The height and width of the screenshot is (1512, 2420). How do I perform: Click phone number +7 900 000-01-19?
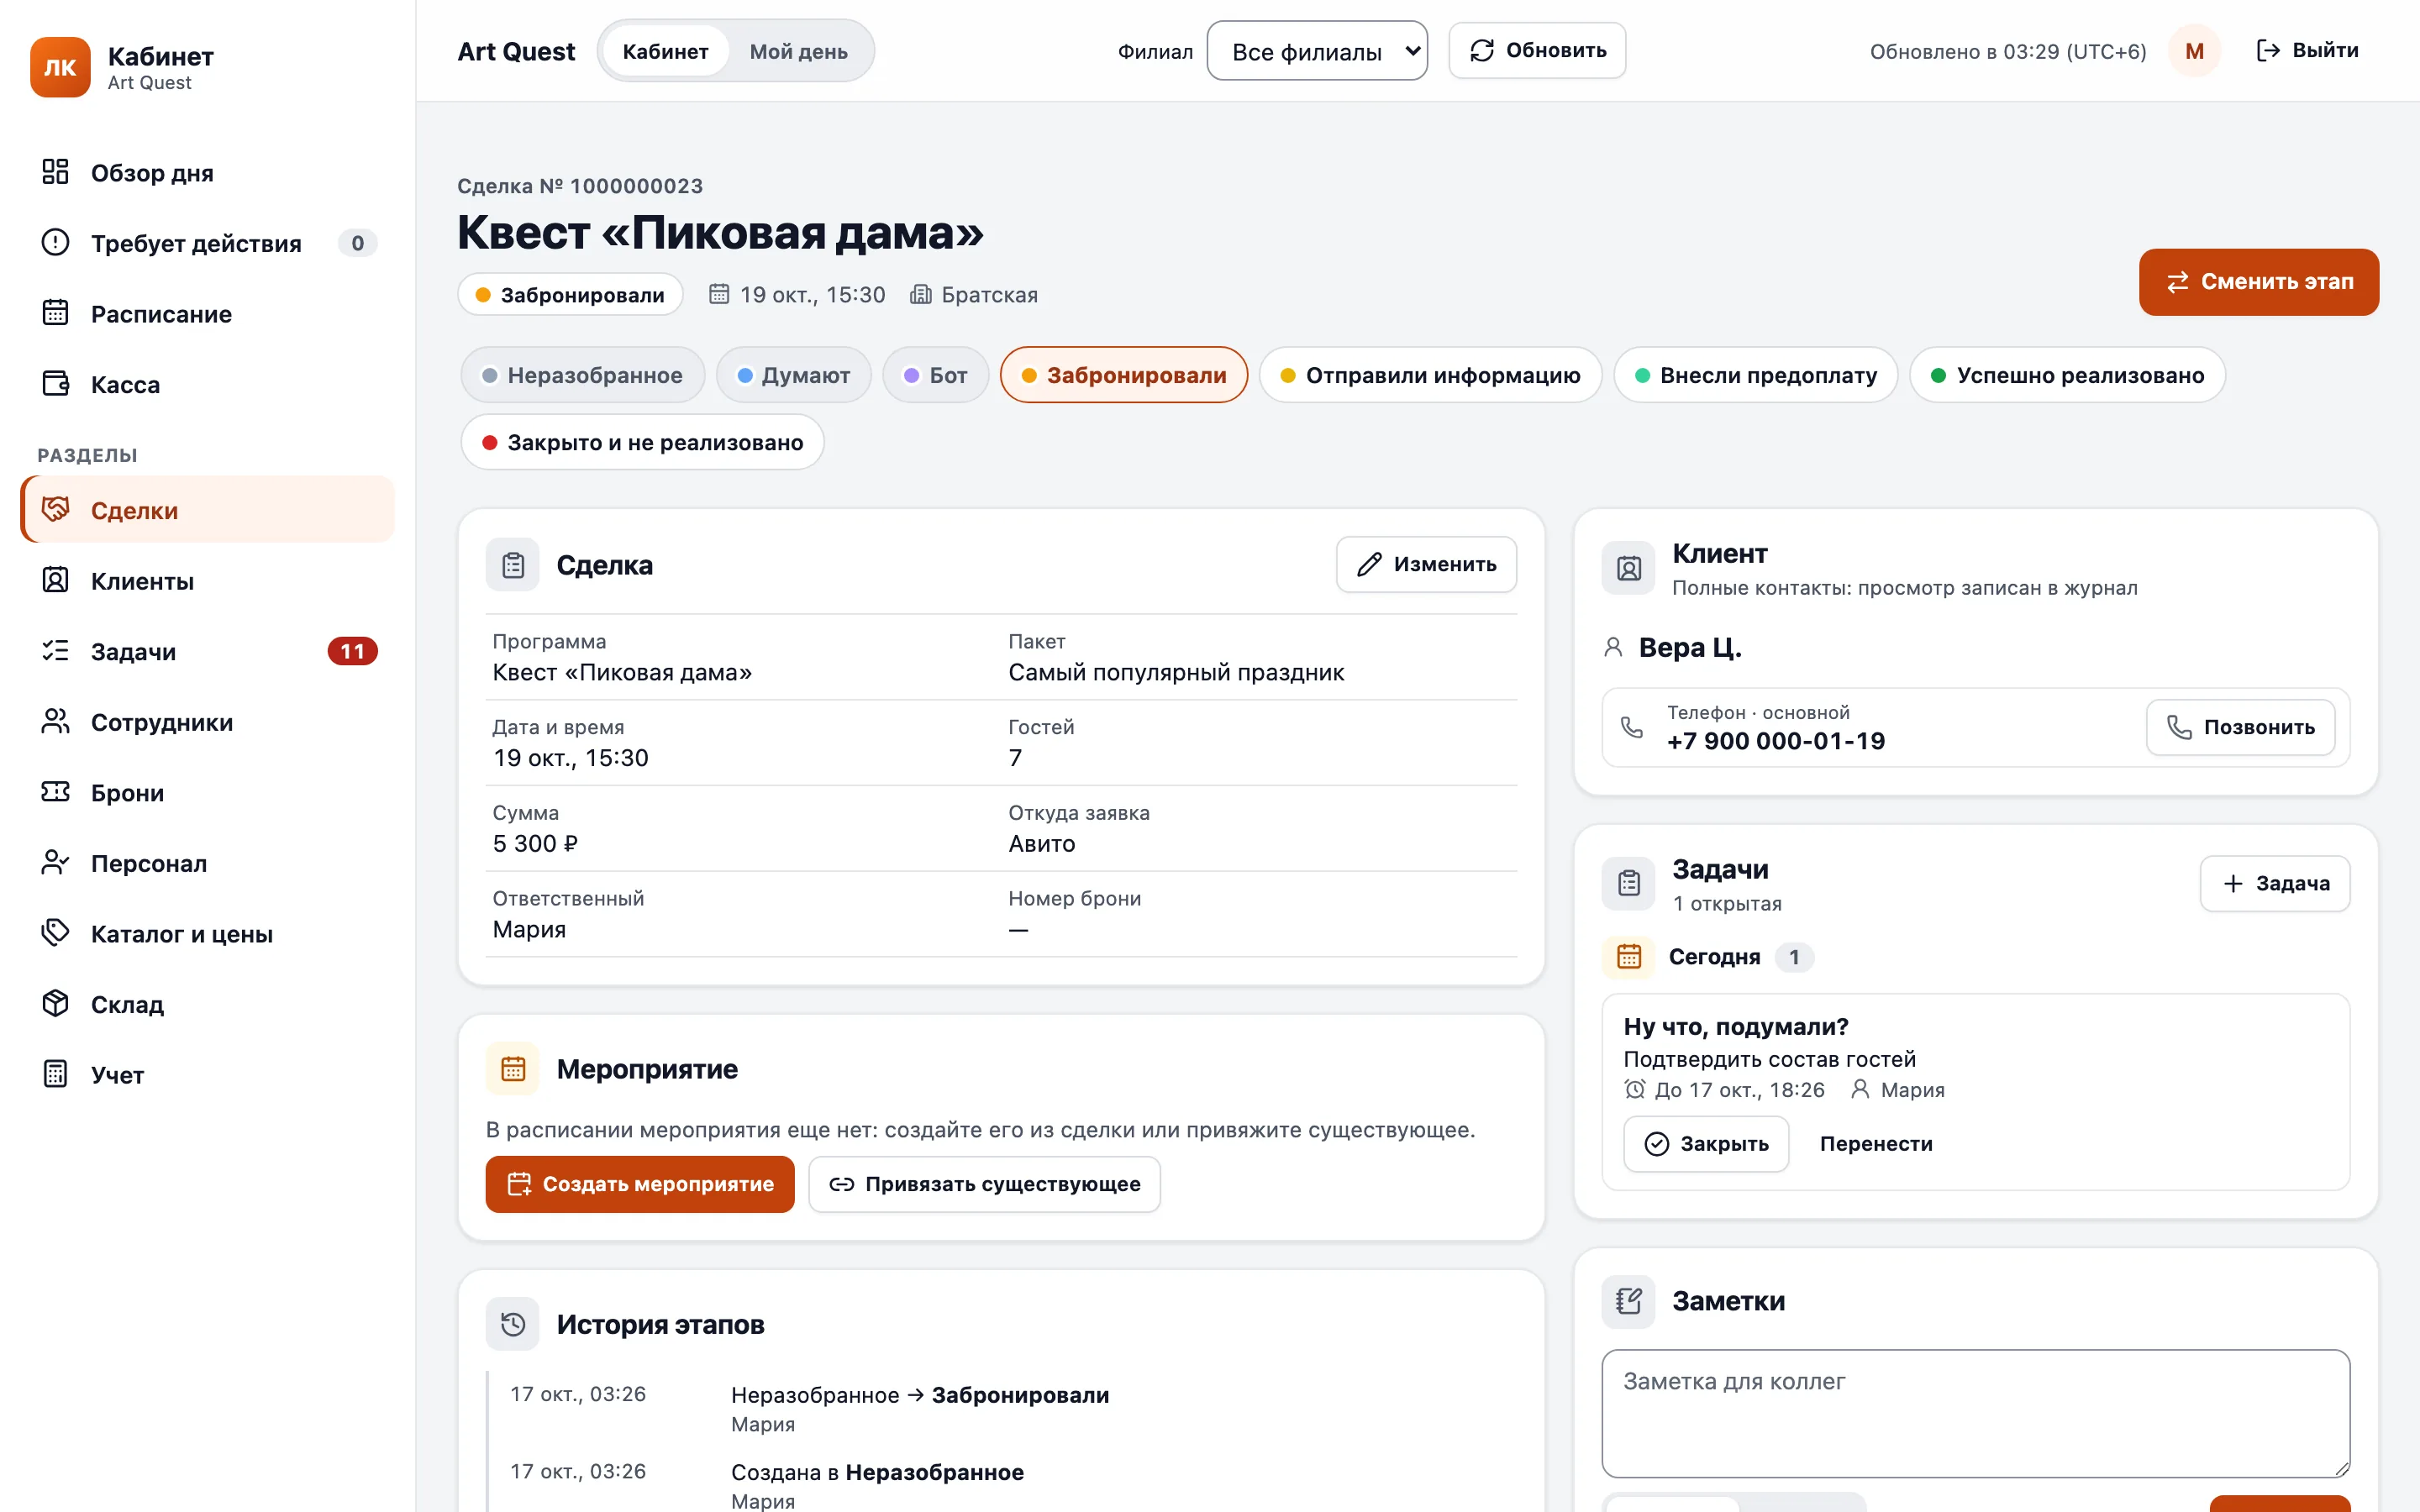coord(1776,741)
